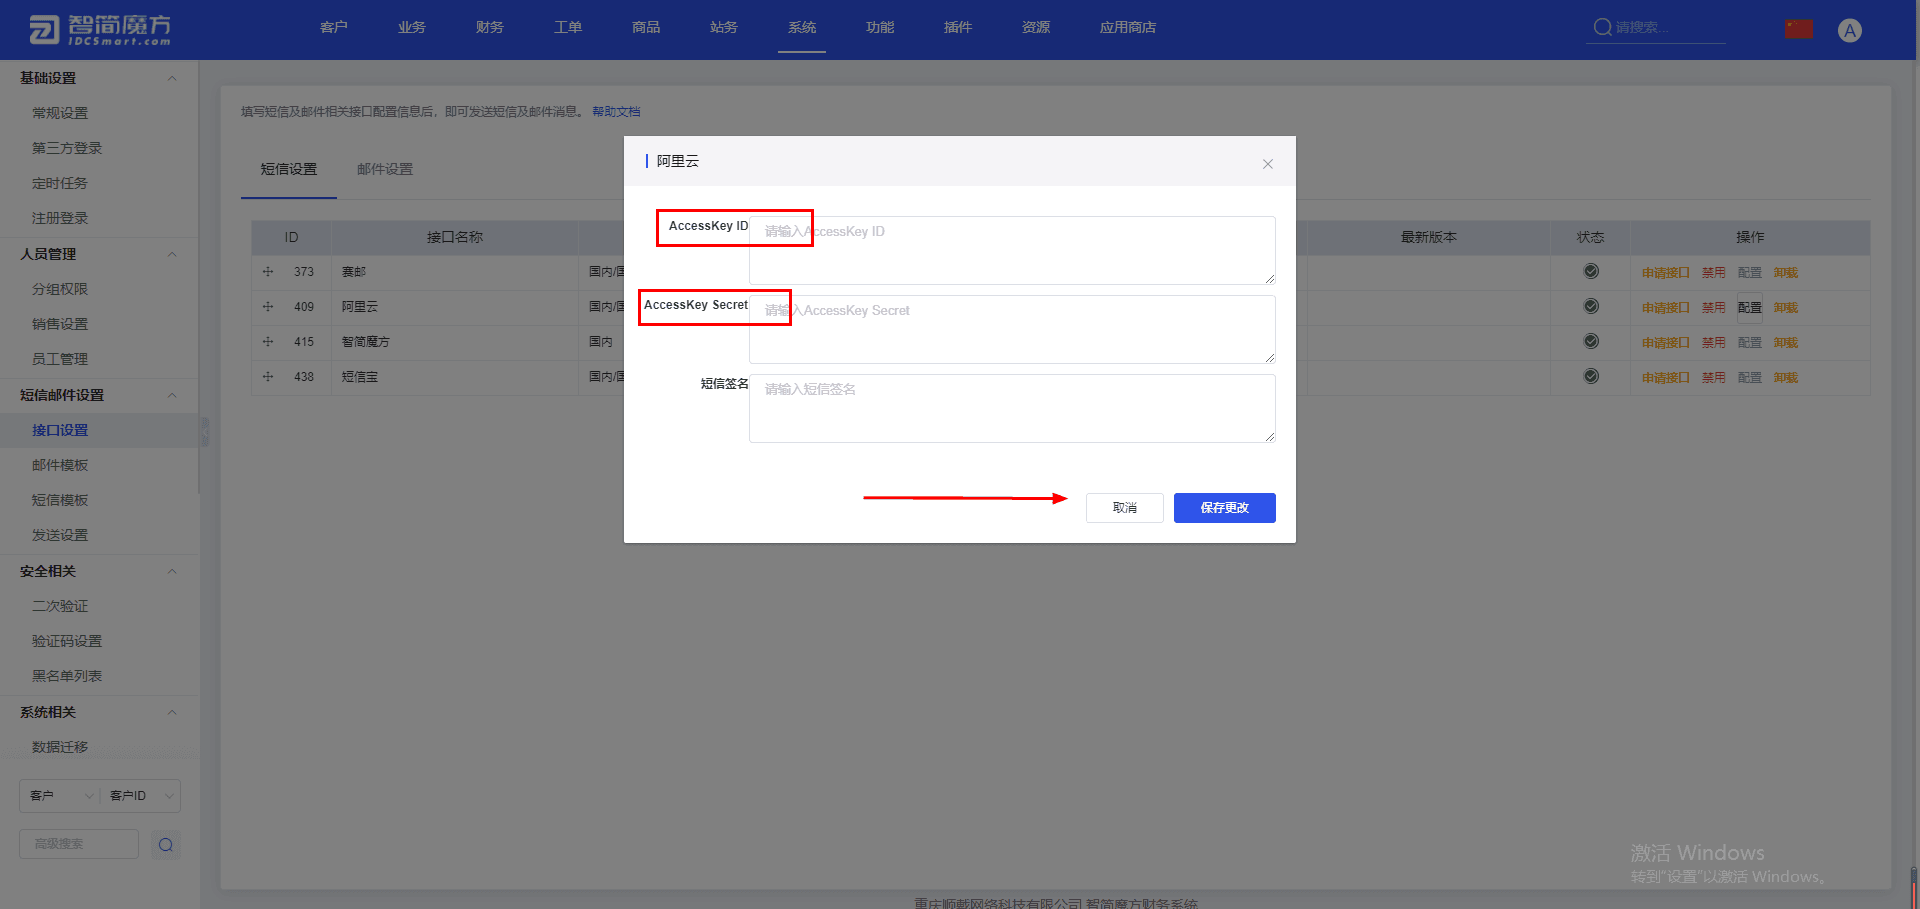The width and height of the screenshot is (1920, 909).
Task: Open 第三方登录 in the sidebar
Action: pyautogui.click(x=67, y=148)
